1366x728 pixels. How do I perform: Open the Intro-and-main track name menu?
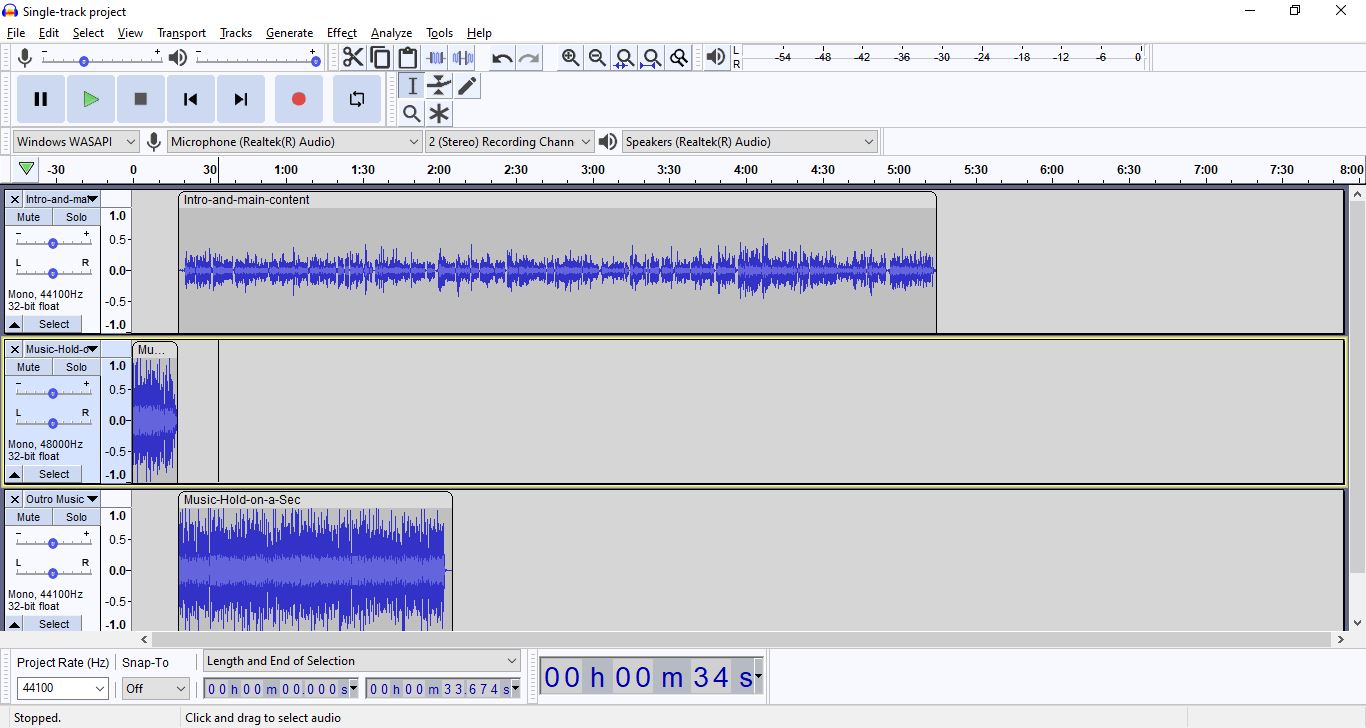click(62, 199)
